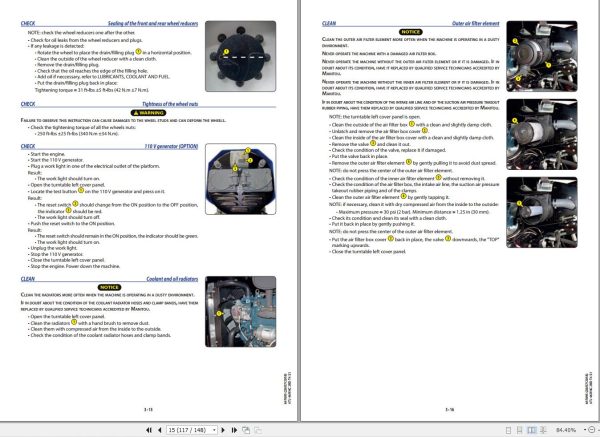Open the page number dropdown arrow

(x=214, y=430)
